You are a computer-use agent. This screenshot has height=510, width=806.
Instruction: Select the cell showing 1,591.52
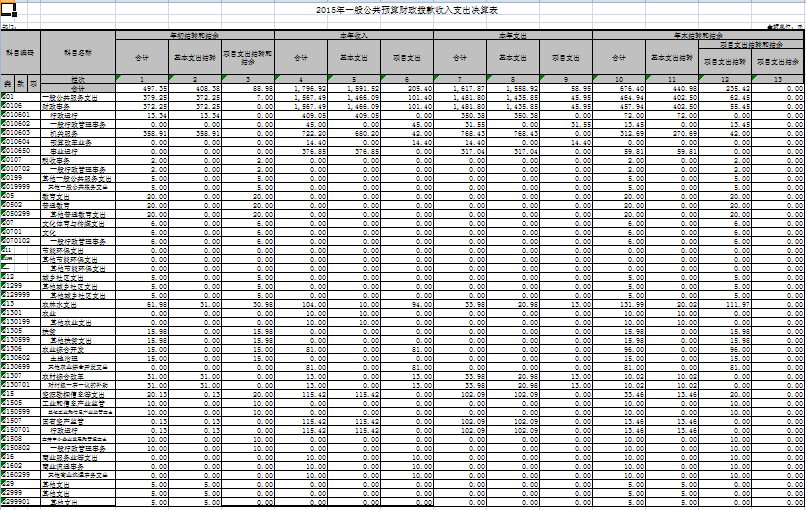354,88
